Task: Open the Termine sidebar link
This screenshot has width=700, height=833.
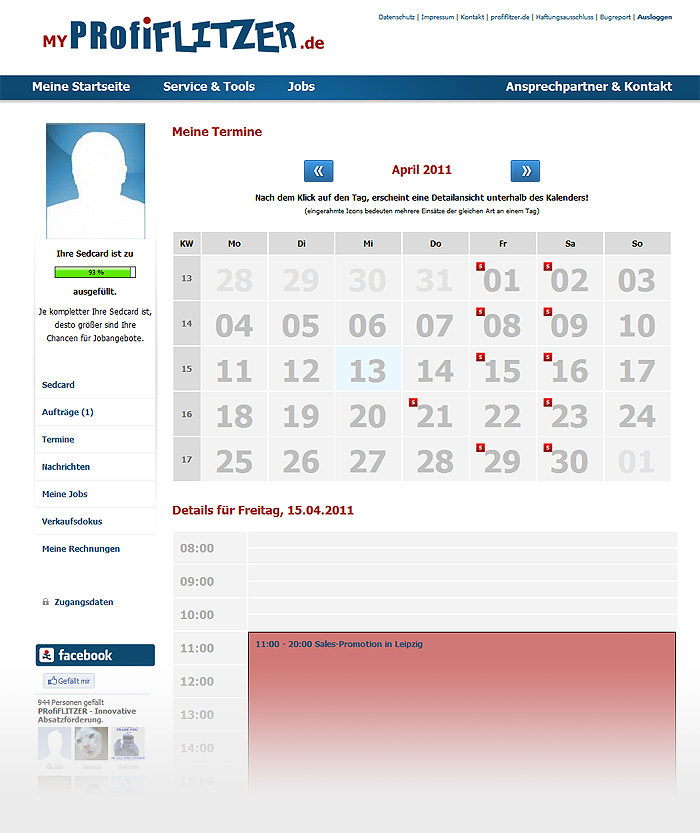Action: [x=58, y=439]
